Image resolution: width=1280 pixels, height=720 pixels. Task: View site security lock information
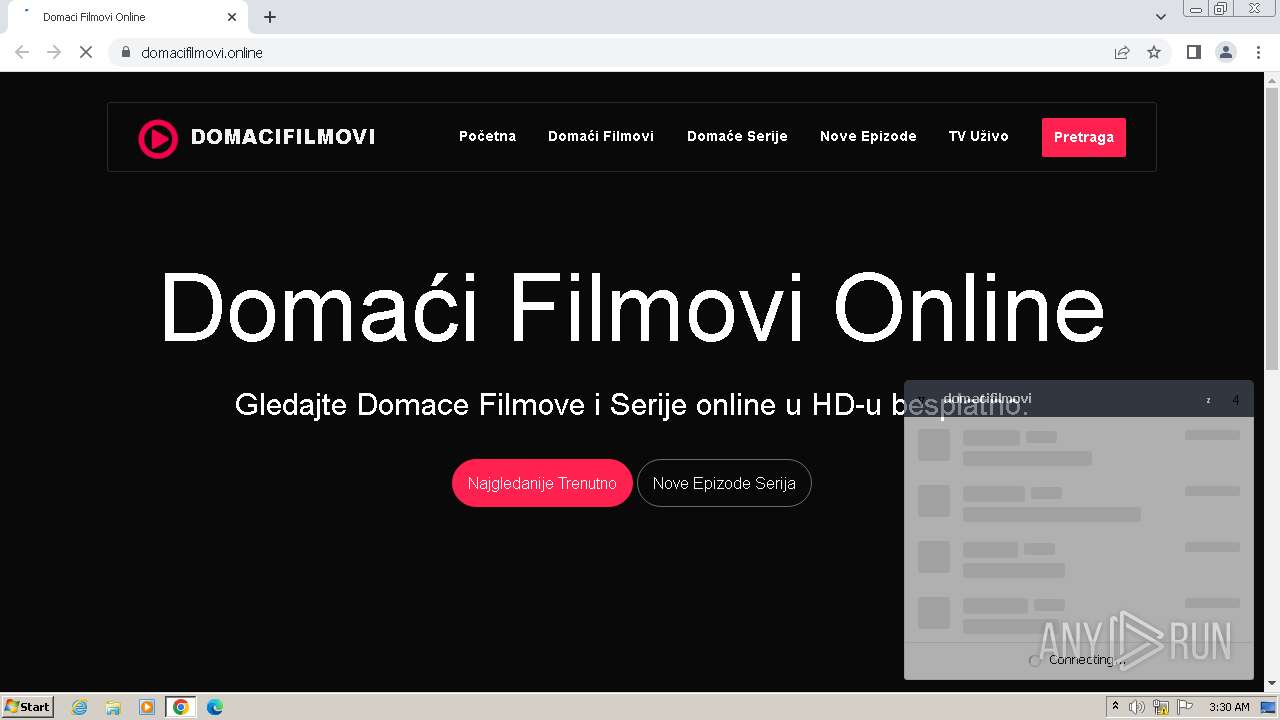[x=125, y=52]
